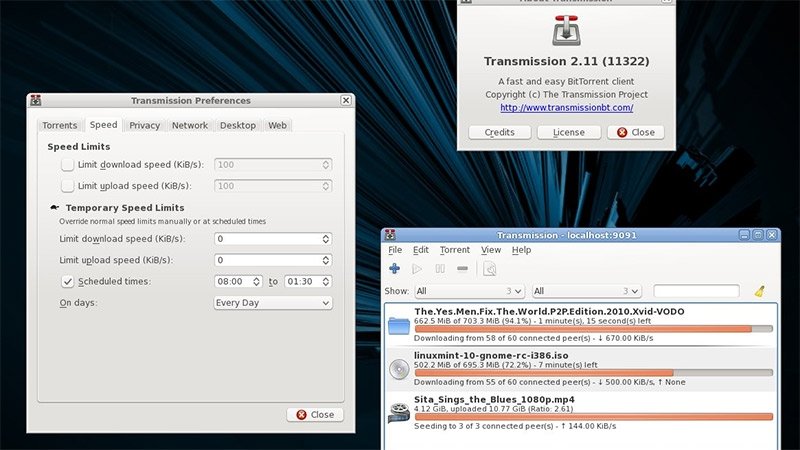
Task: Close the About Transmission dialog with Close button
Action: (x=636, y=133)
